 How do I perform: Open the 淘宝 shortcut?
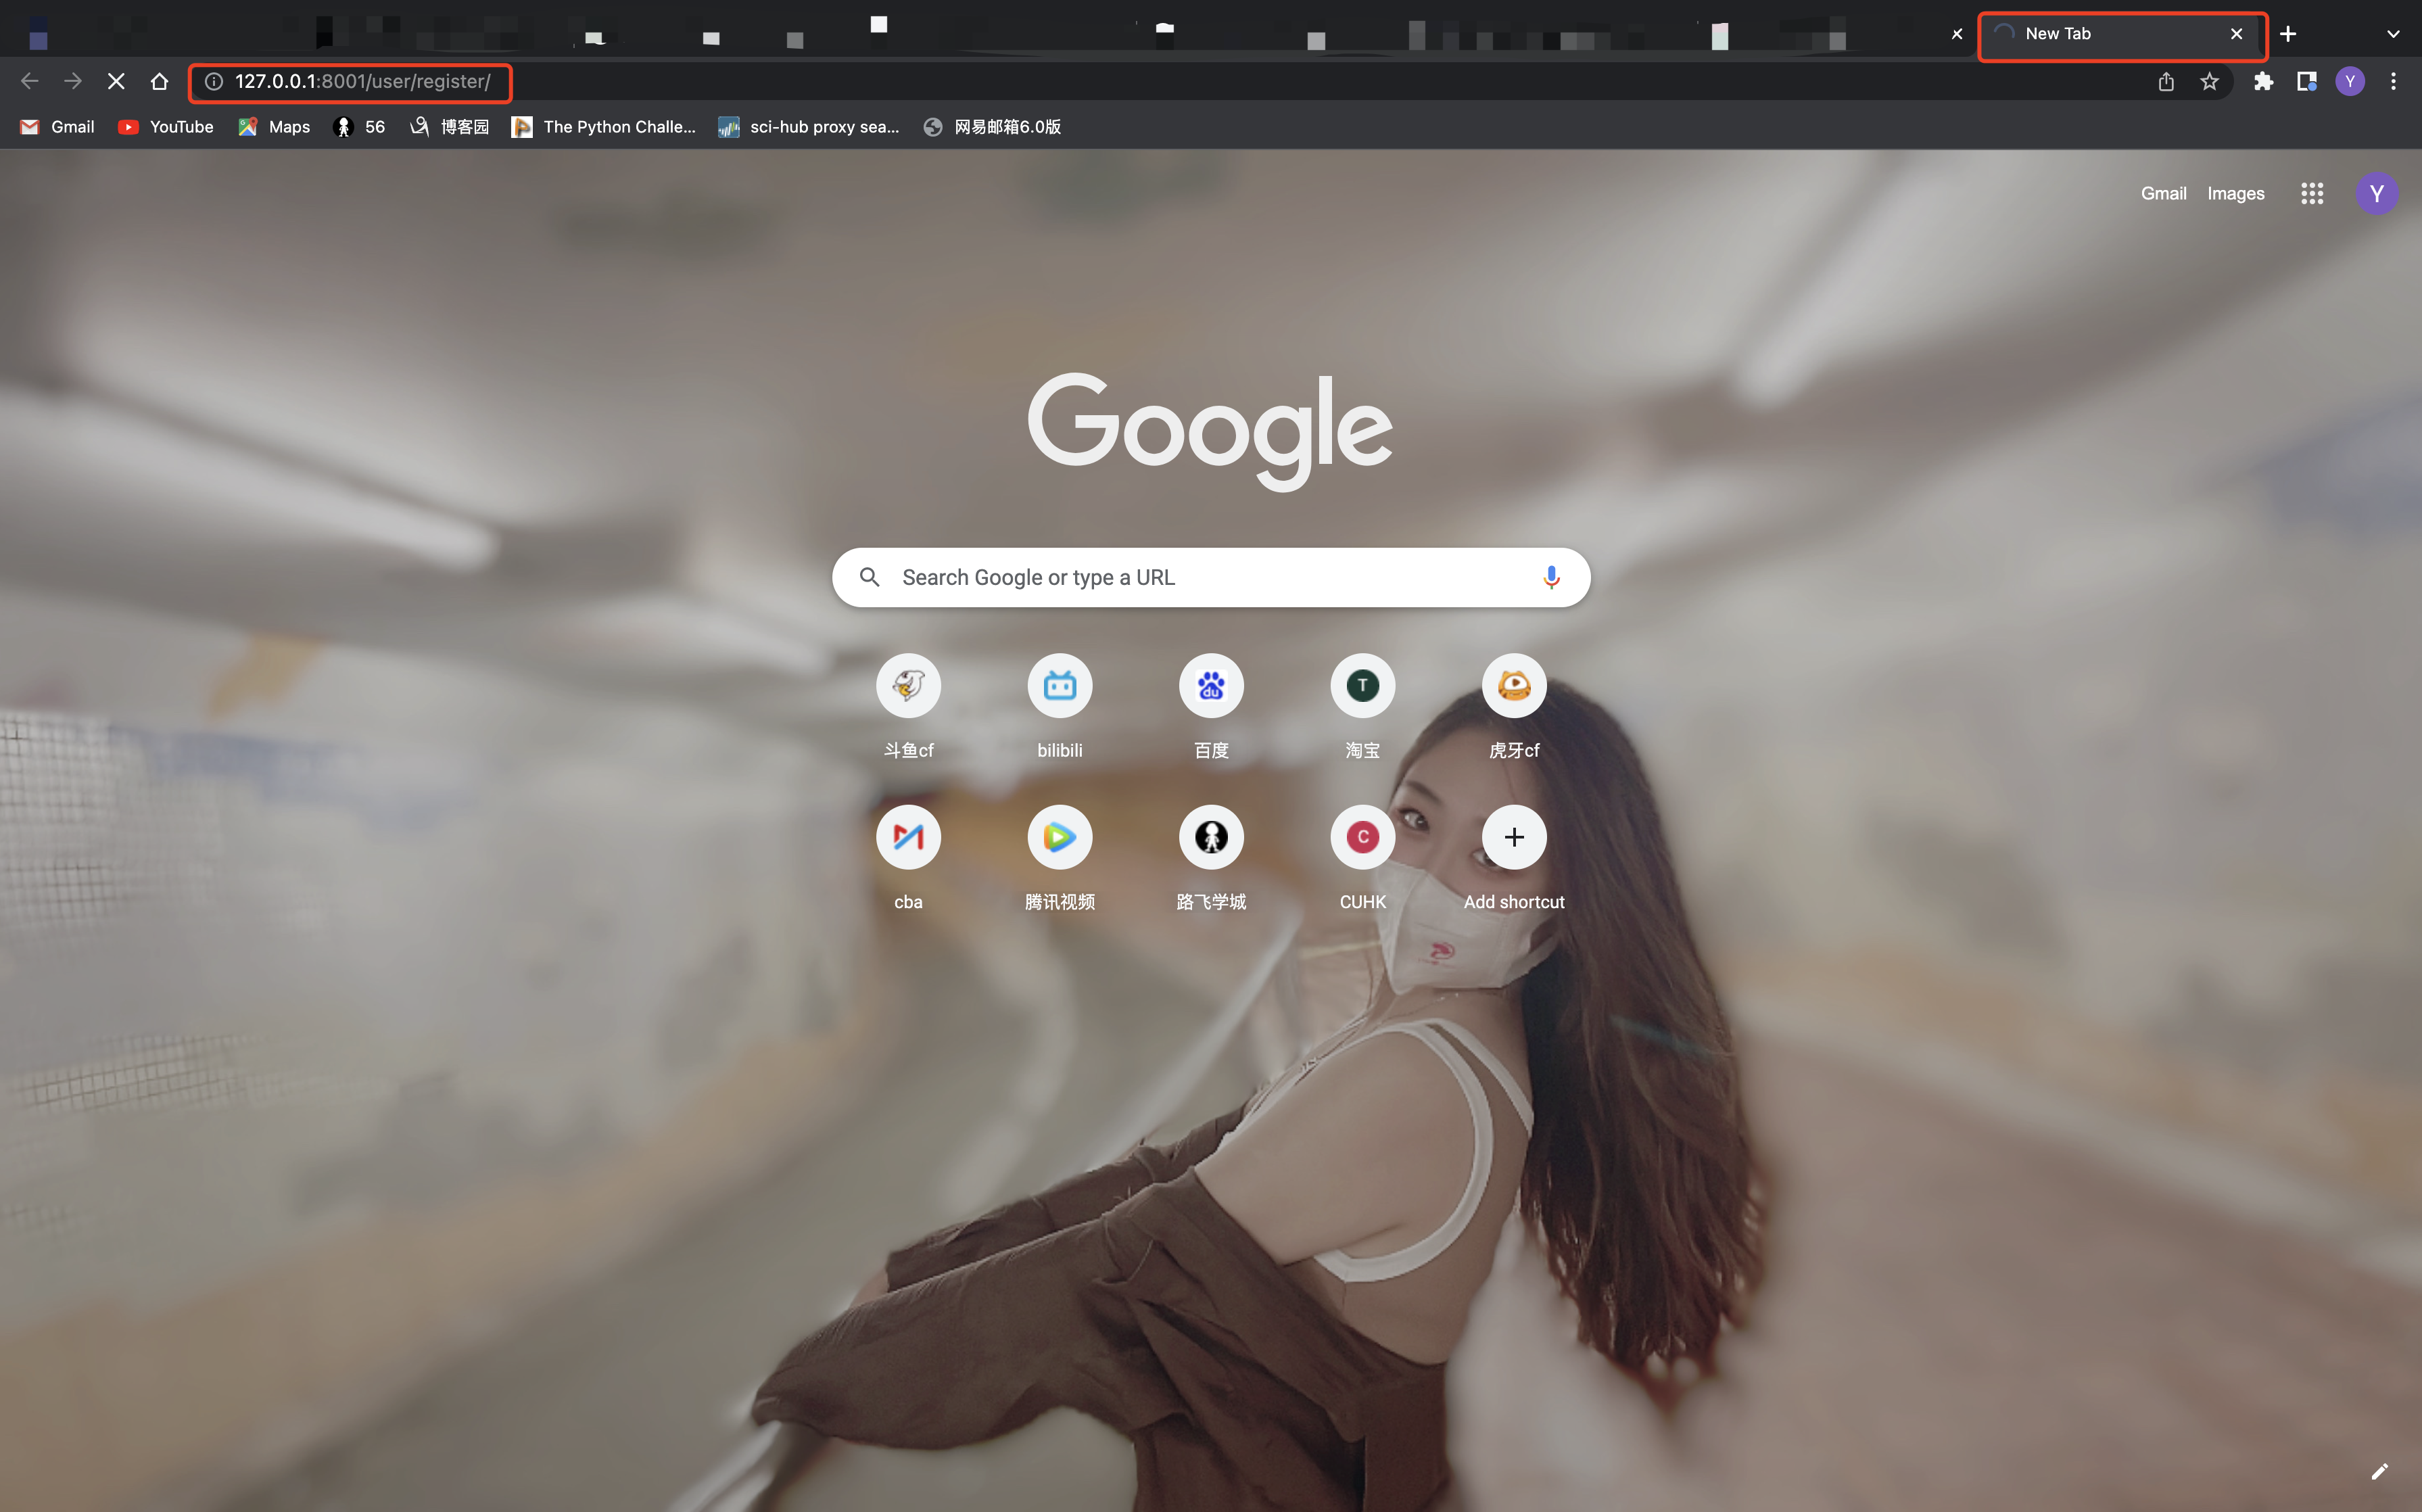pos(1363,707)
